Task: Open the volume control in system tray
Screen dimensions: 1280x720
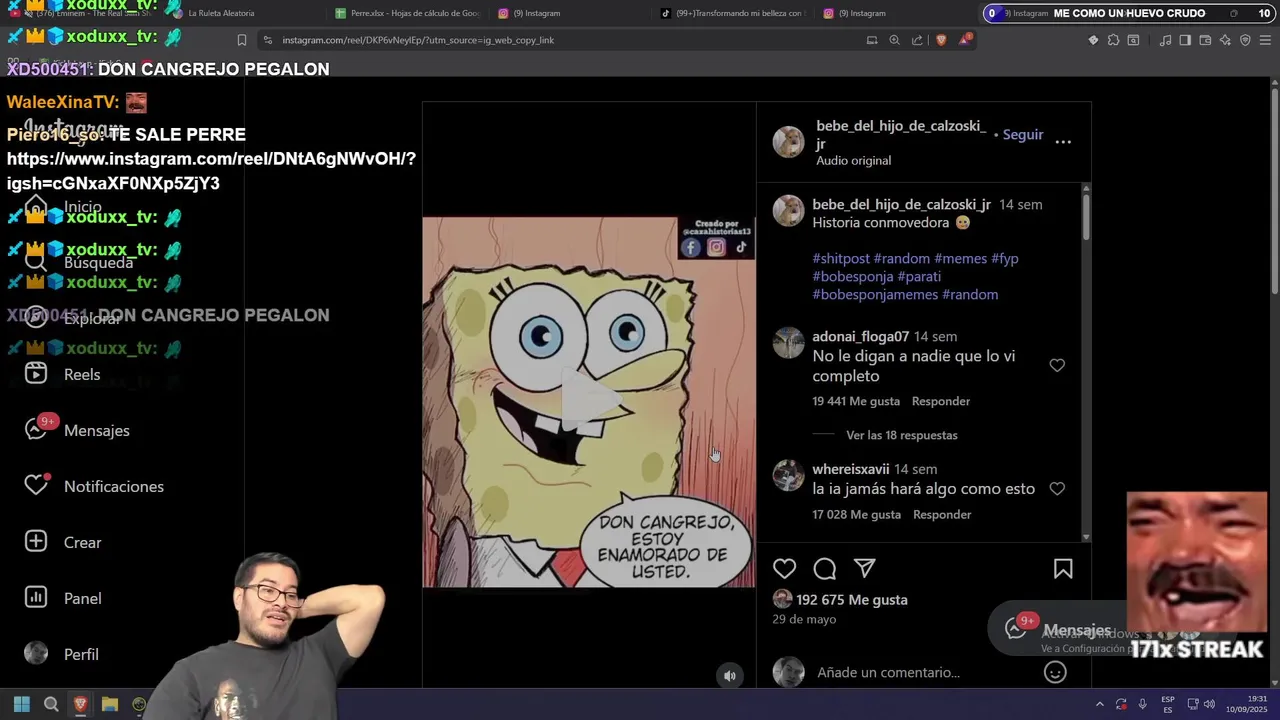Action: 1210,704
